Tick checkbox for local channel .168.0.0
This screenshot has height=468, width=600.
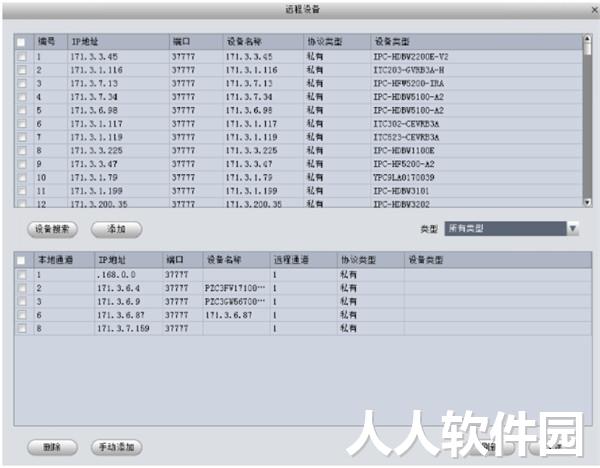coord(22,275)
